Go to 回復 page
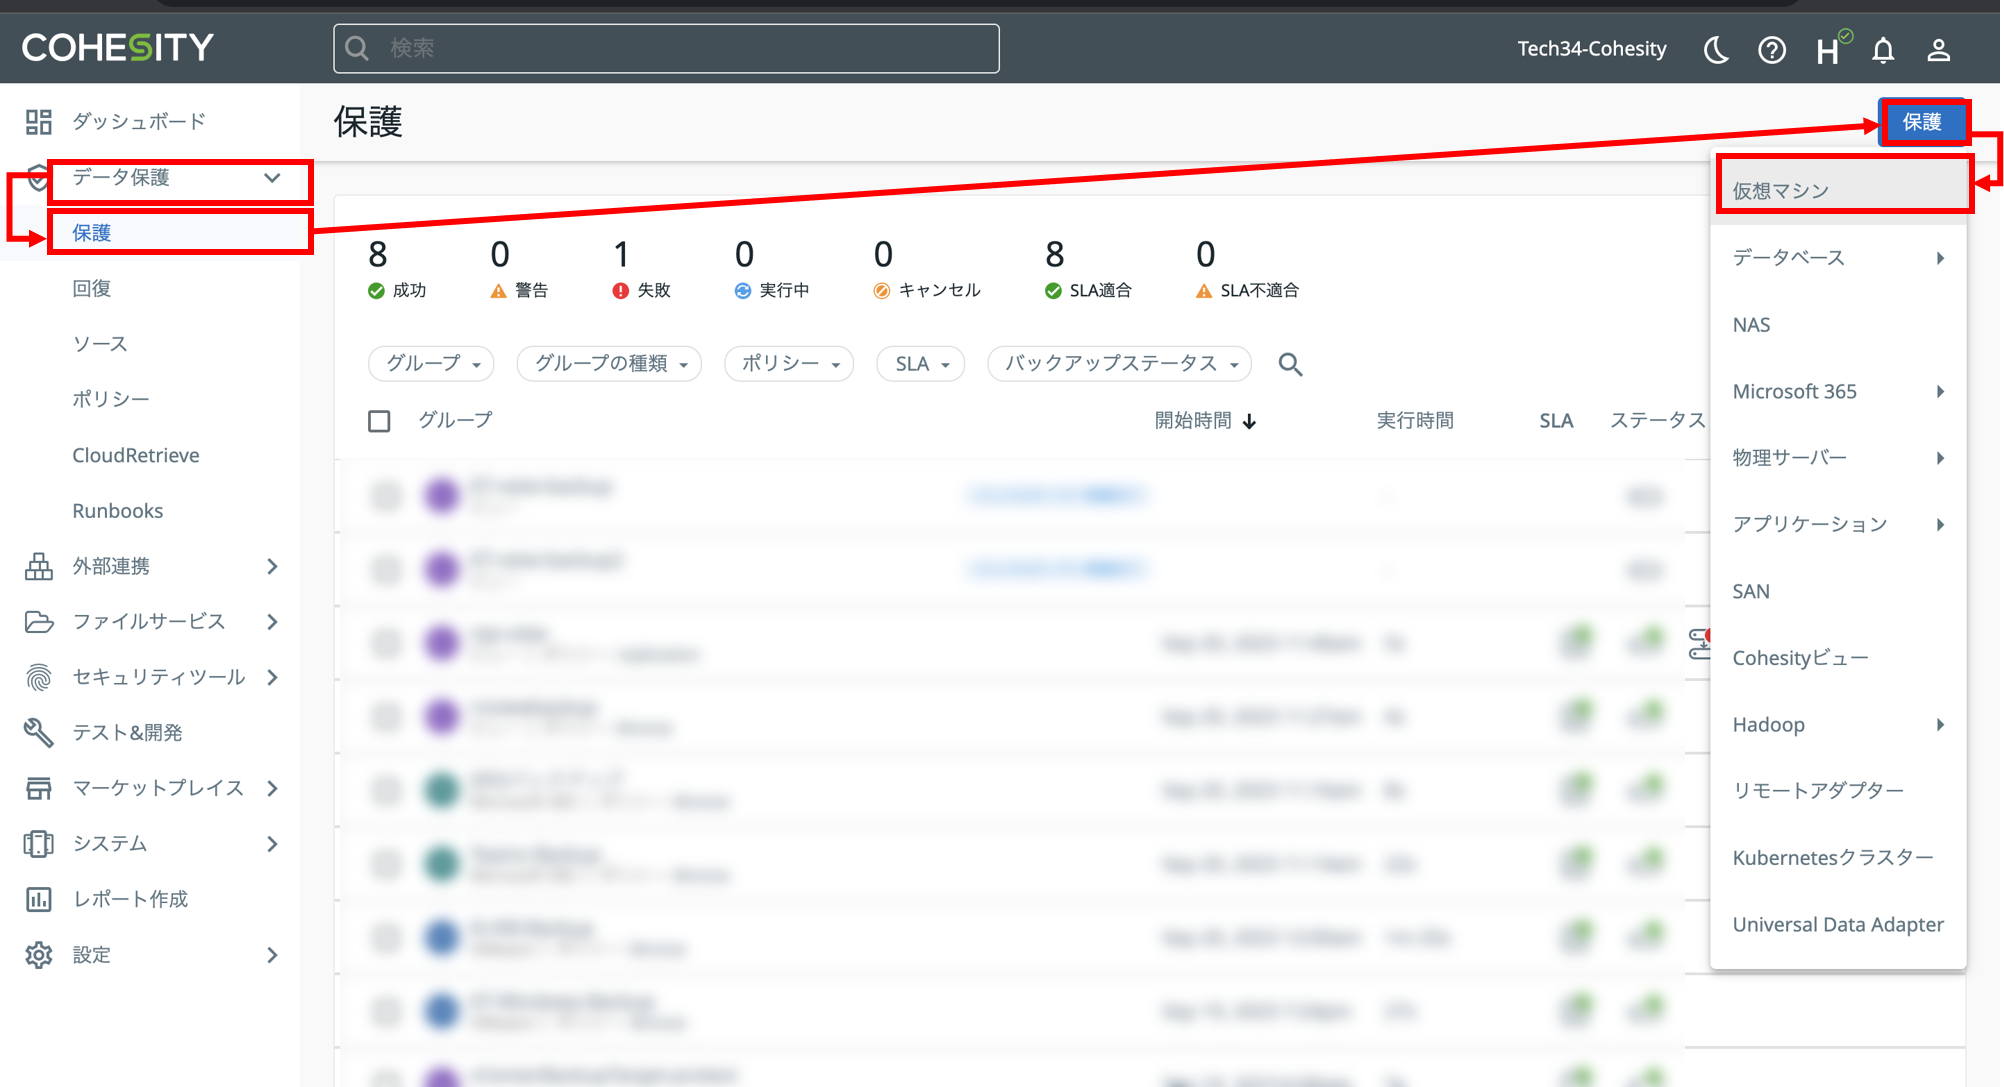Screen dimensions: 2004x1087 tap(91, 289)
